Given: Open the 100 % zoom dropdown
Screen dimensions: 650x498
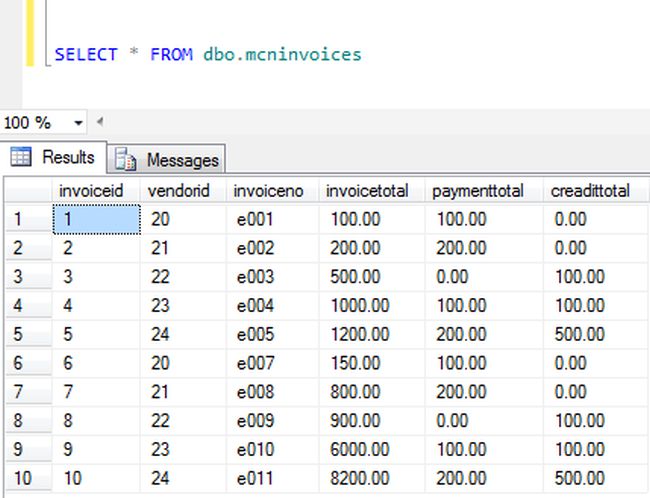Looking at the screenshot, I should pos(78,123).
